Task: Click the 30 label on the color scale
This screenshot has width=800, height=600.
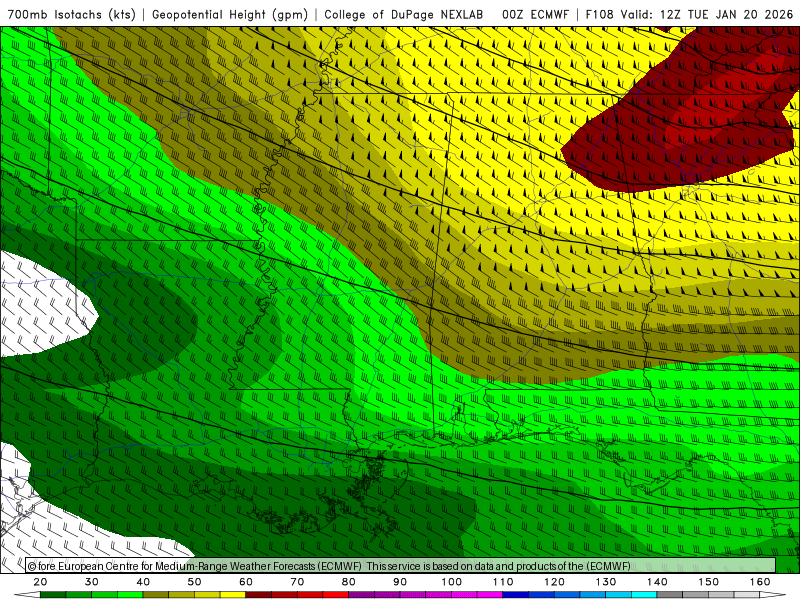Action: tap(92, 582)
